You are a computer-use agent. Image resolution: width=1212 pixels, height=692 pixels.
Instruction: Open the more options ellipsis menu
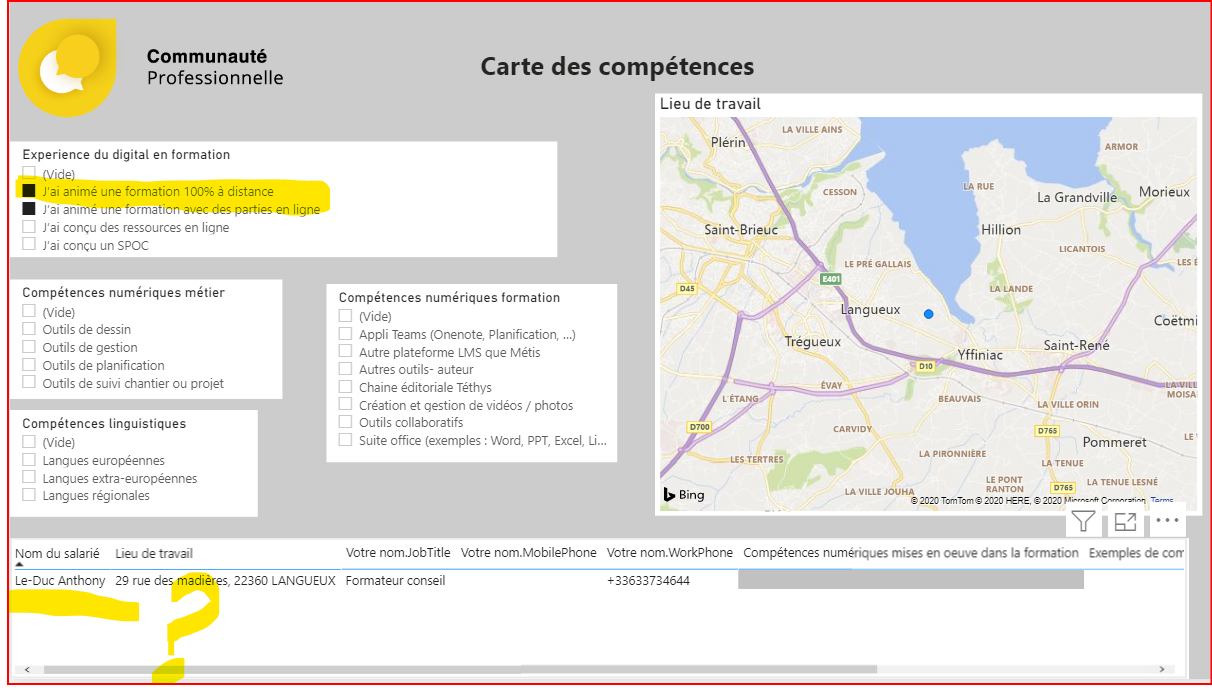[x=1167, y=521]
